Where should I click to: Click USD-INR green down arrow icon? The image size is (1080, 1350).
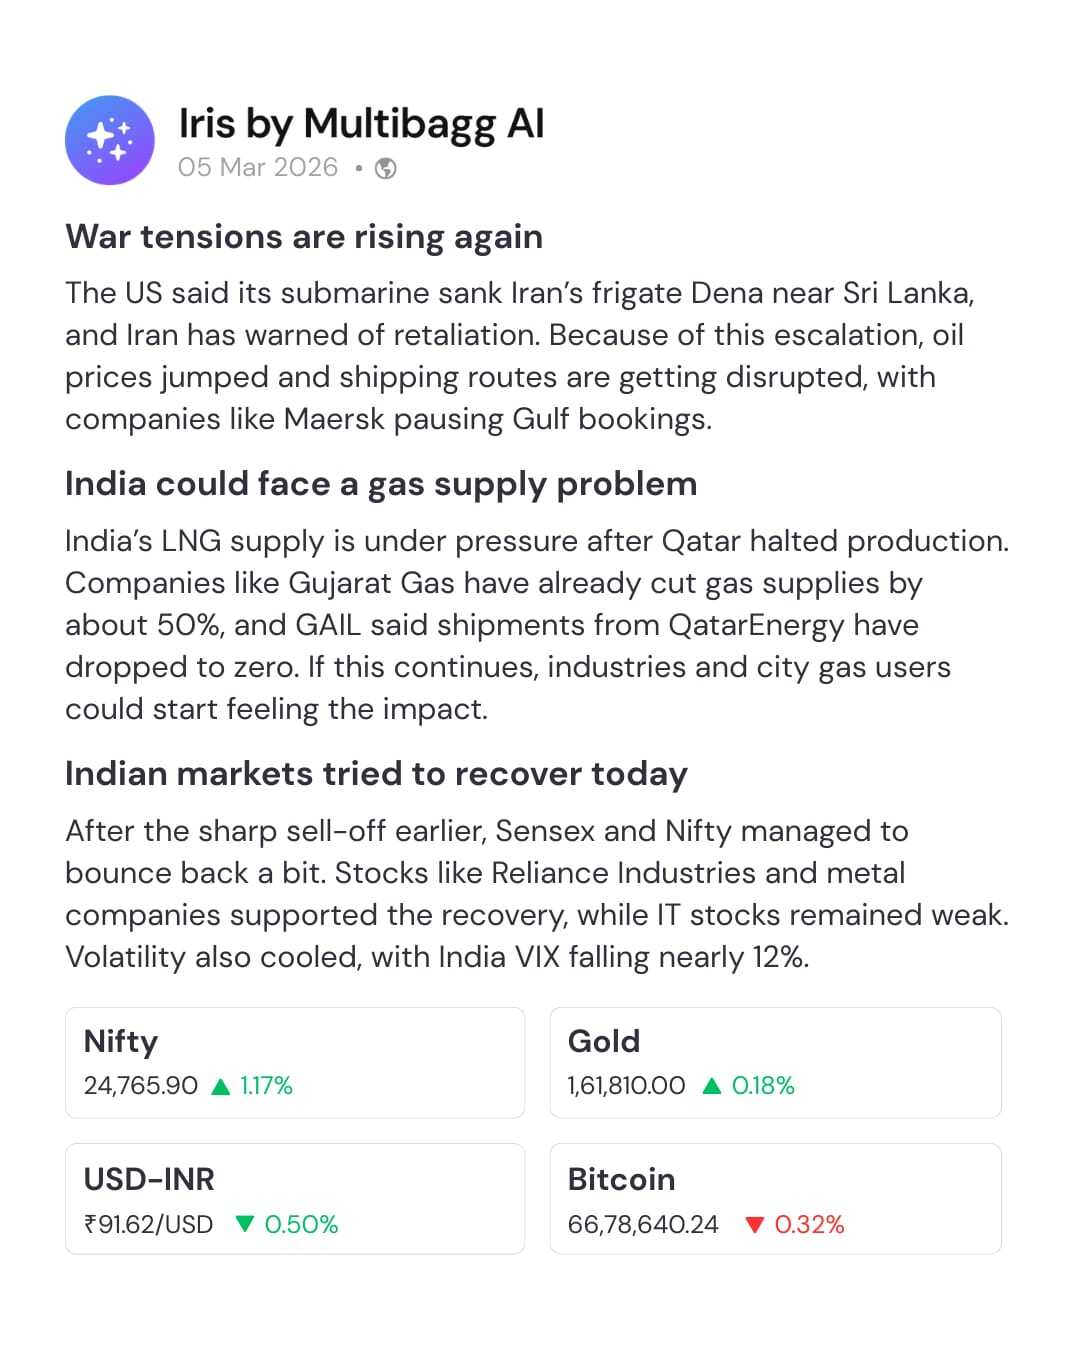pyautogui.click(x=245, y=1224)
